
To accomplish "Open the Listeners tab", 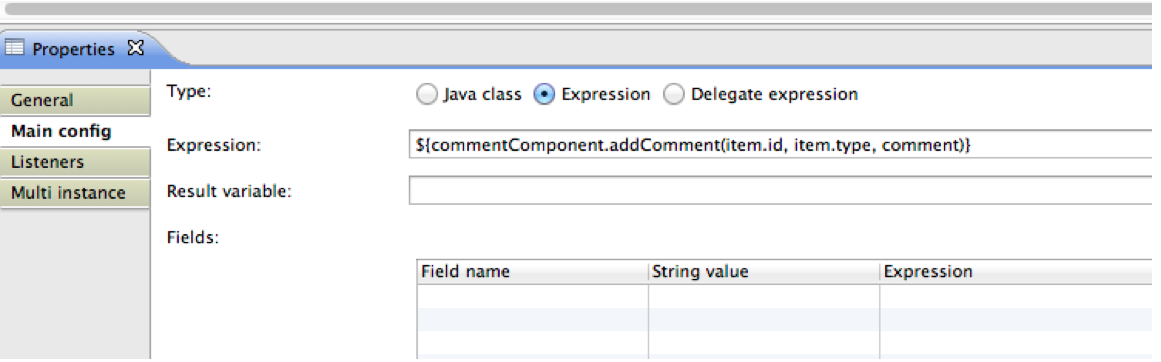I will [75, 161].
